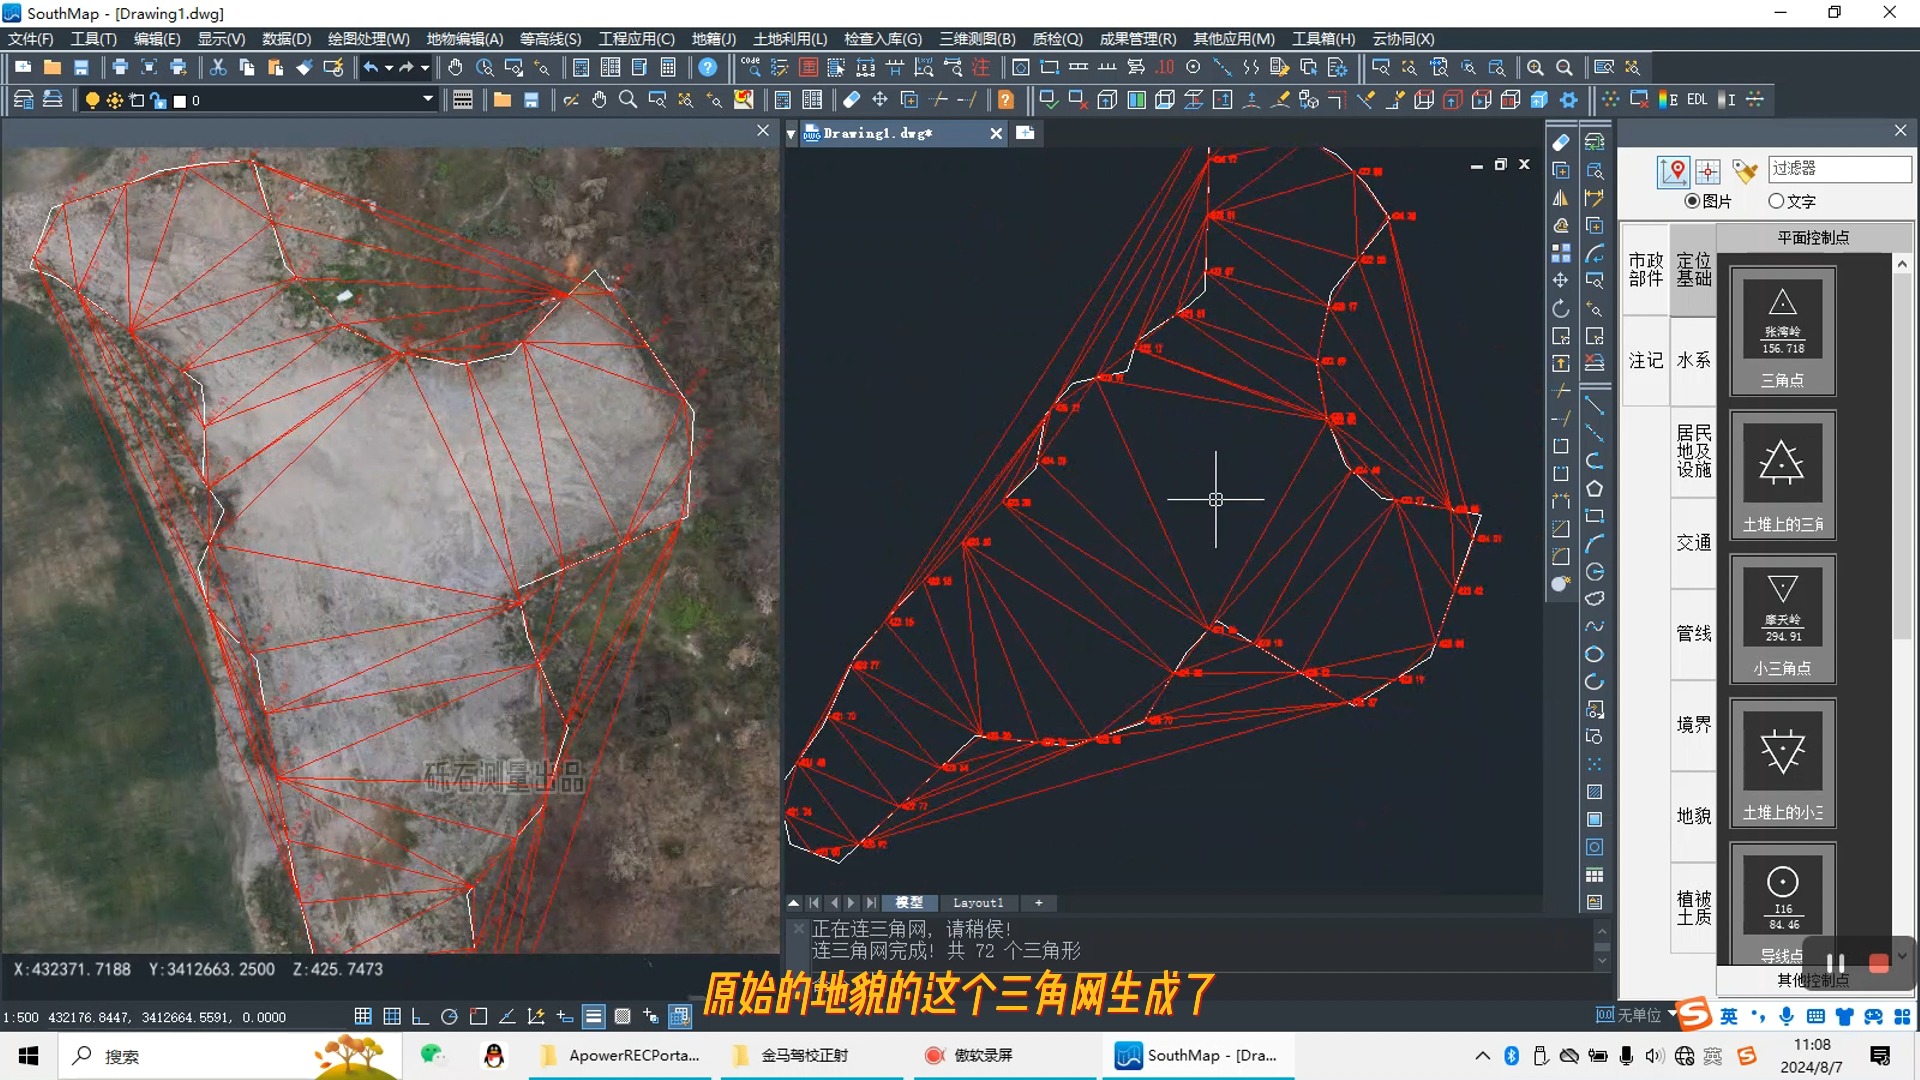Expand the drawing tab list arrow

pyautogui.click(x=791, y=134)
